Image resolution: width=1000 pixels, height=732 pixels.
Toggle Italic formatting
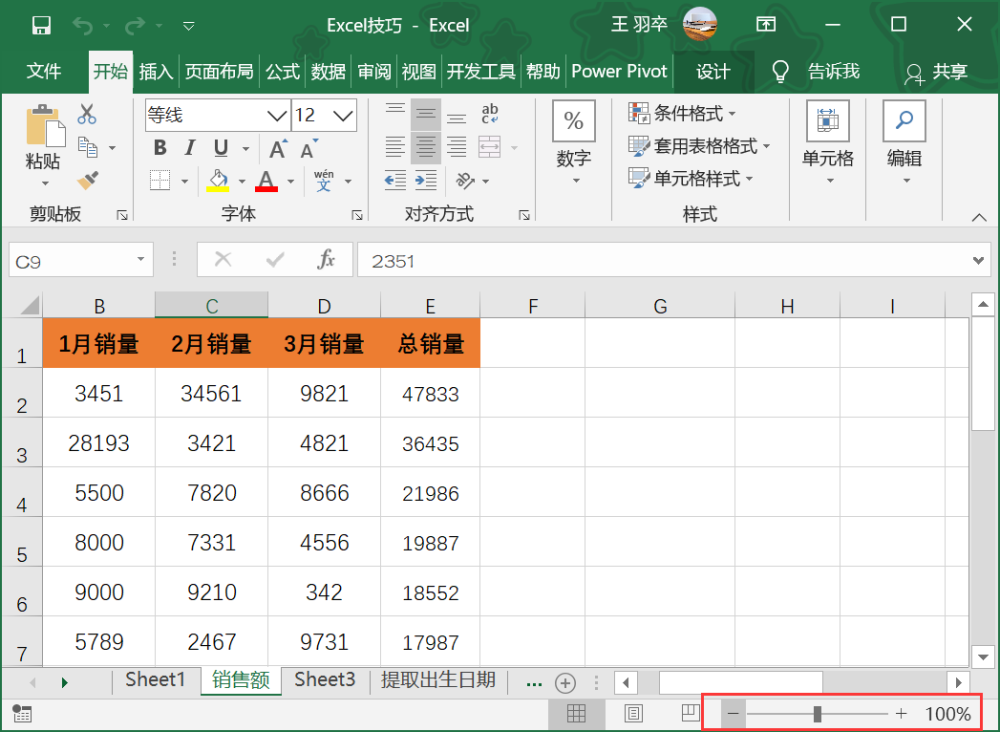click(189, 148)
